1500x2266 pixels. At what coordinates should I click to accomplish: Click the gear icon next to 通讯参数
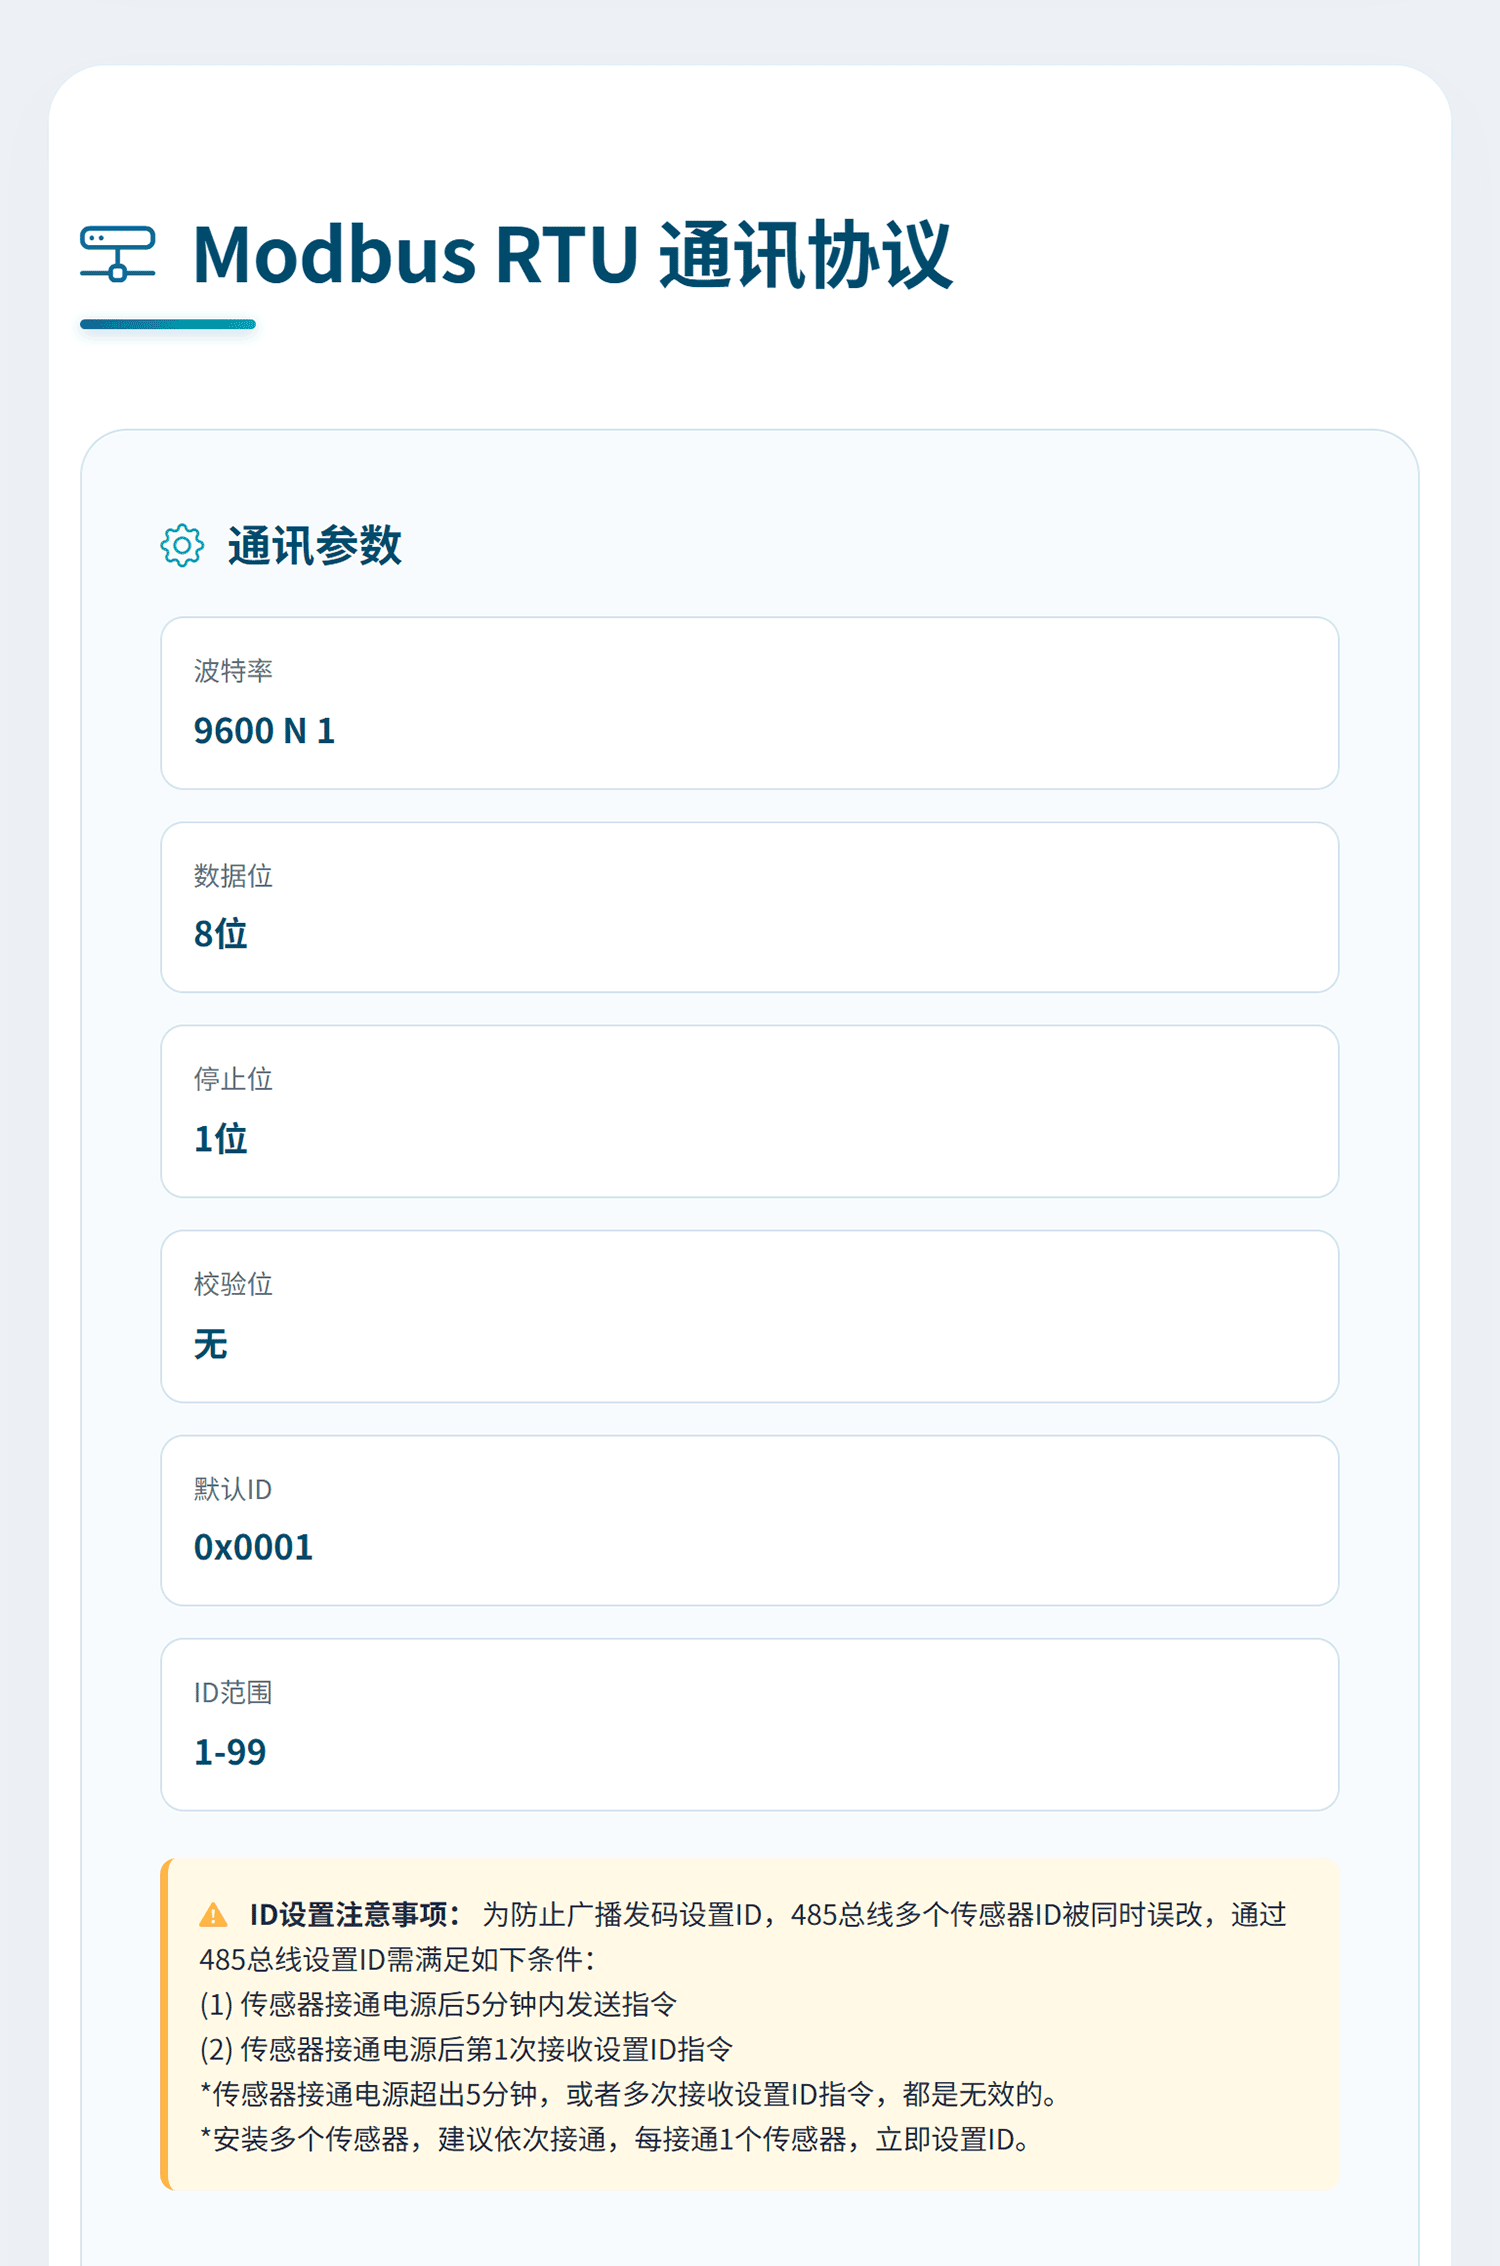pos(182,546)
